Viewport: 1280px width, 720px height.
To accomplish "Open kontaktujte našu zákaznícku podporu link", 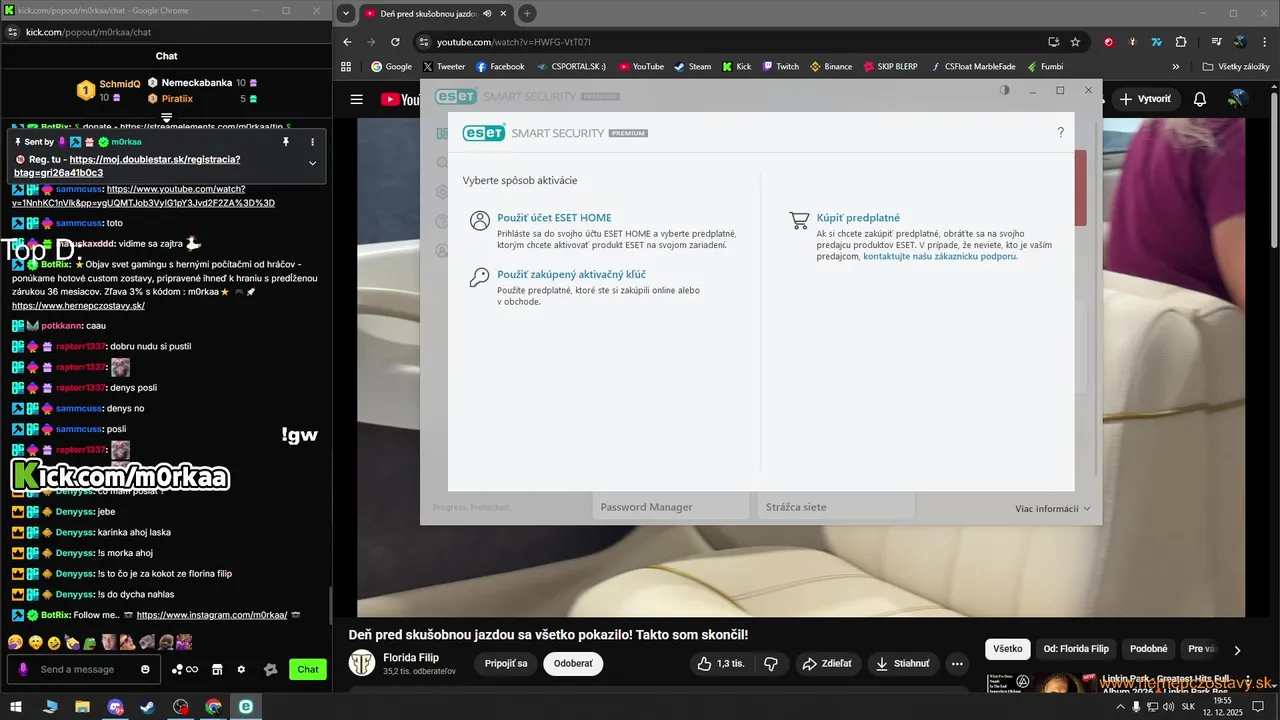I will pyautogui.click(x=939, y=256).
